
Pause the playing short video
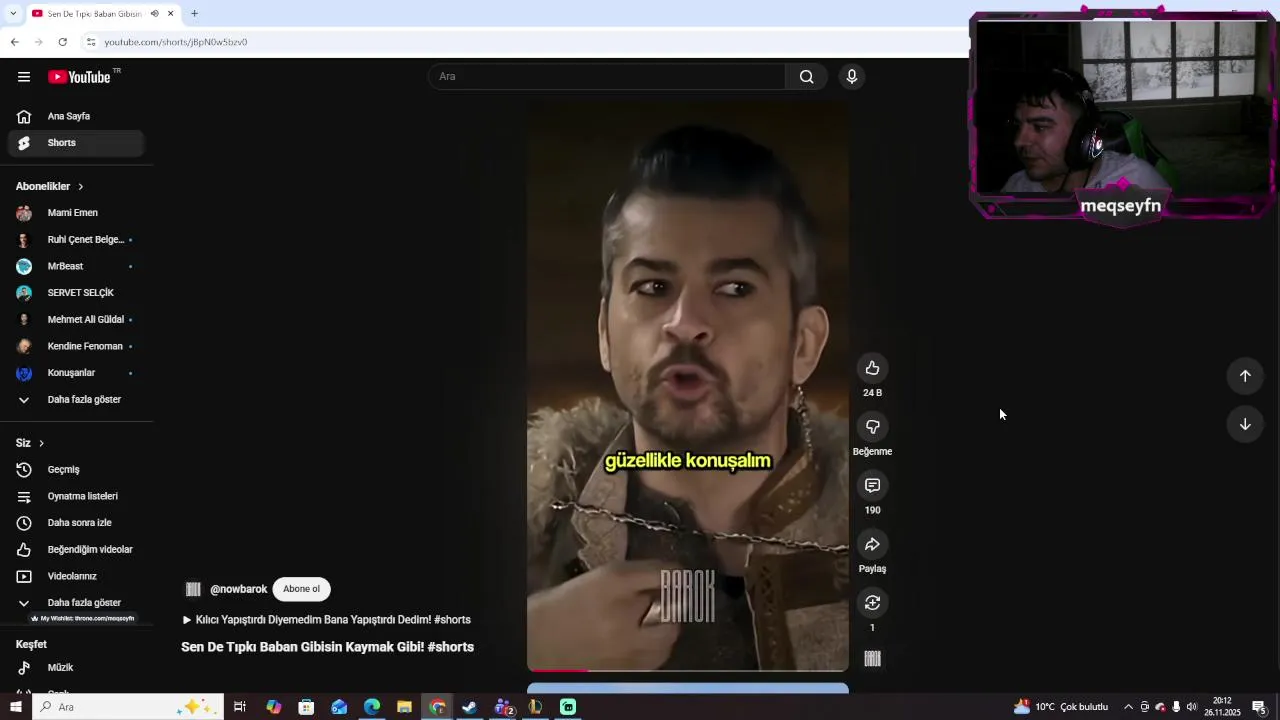[688, 385]
